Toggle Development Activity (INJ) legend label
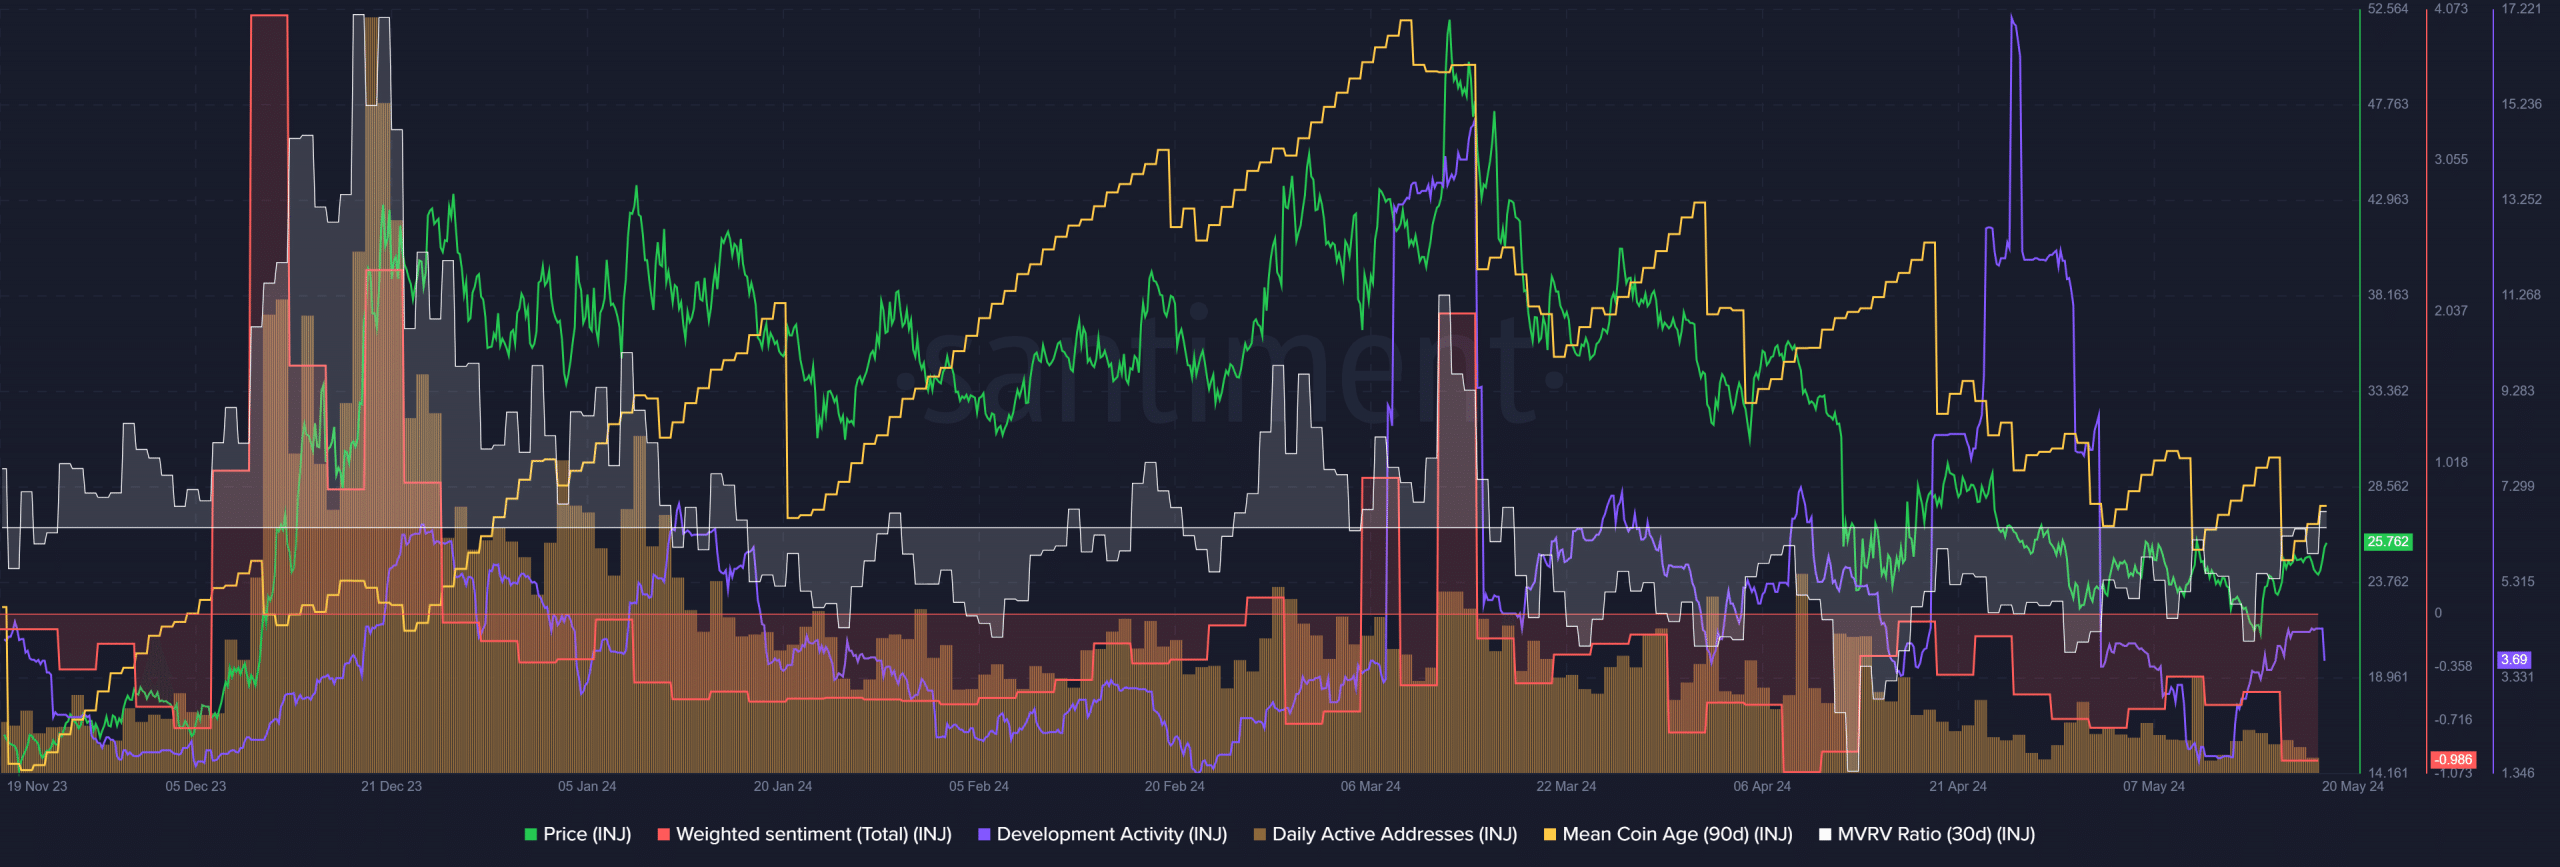 [x=1112, y=834]
